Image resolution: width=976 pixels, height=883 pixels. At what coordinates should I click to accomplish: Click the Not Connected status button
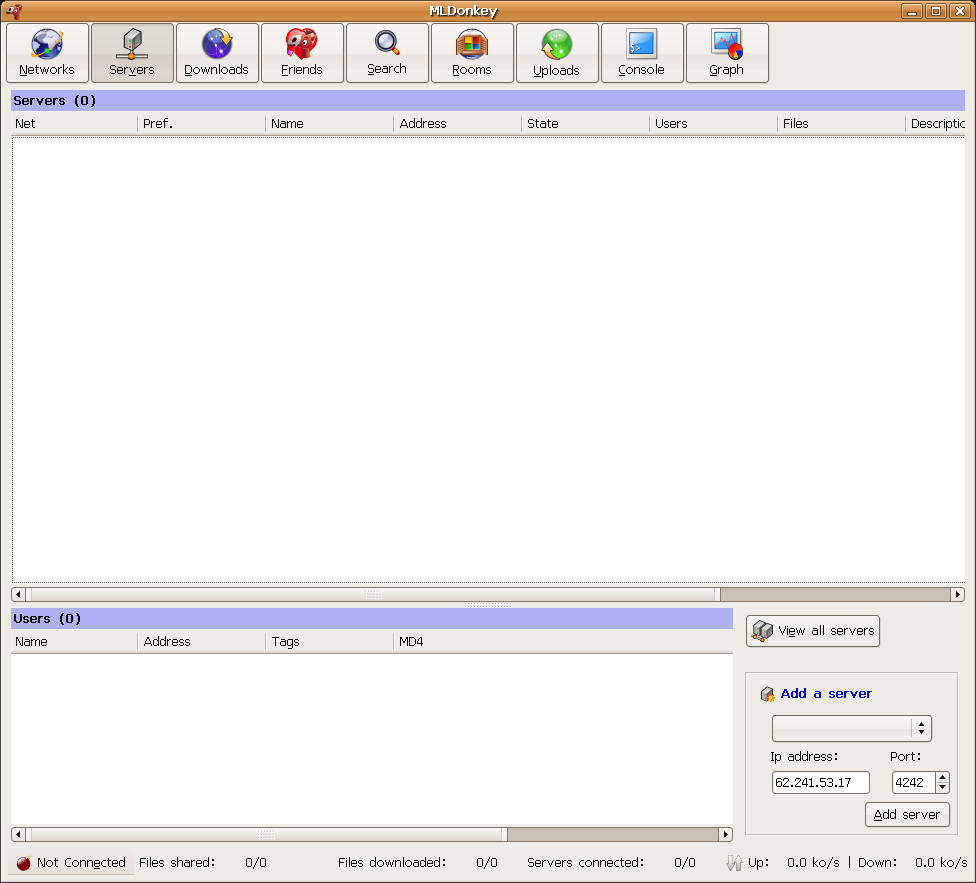72,863
